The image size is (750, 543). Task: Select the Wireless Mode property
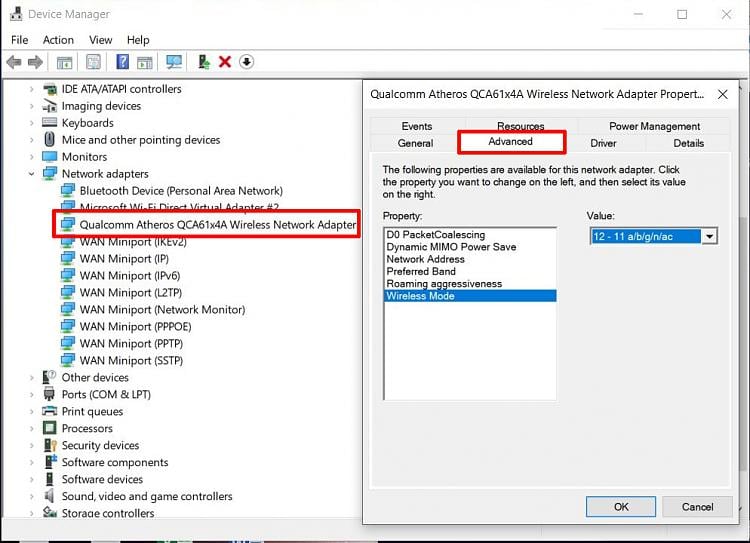[470, 296]
